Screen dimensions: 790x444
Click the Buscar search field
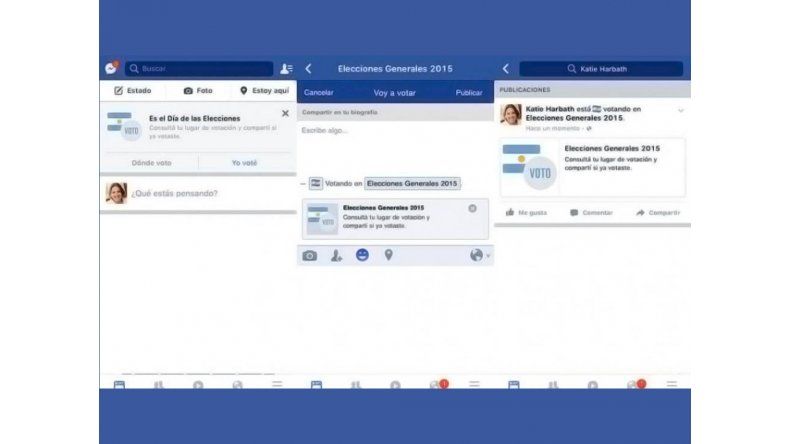tap(199, 69)
